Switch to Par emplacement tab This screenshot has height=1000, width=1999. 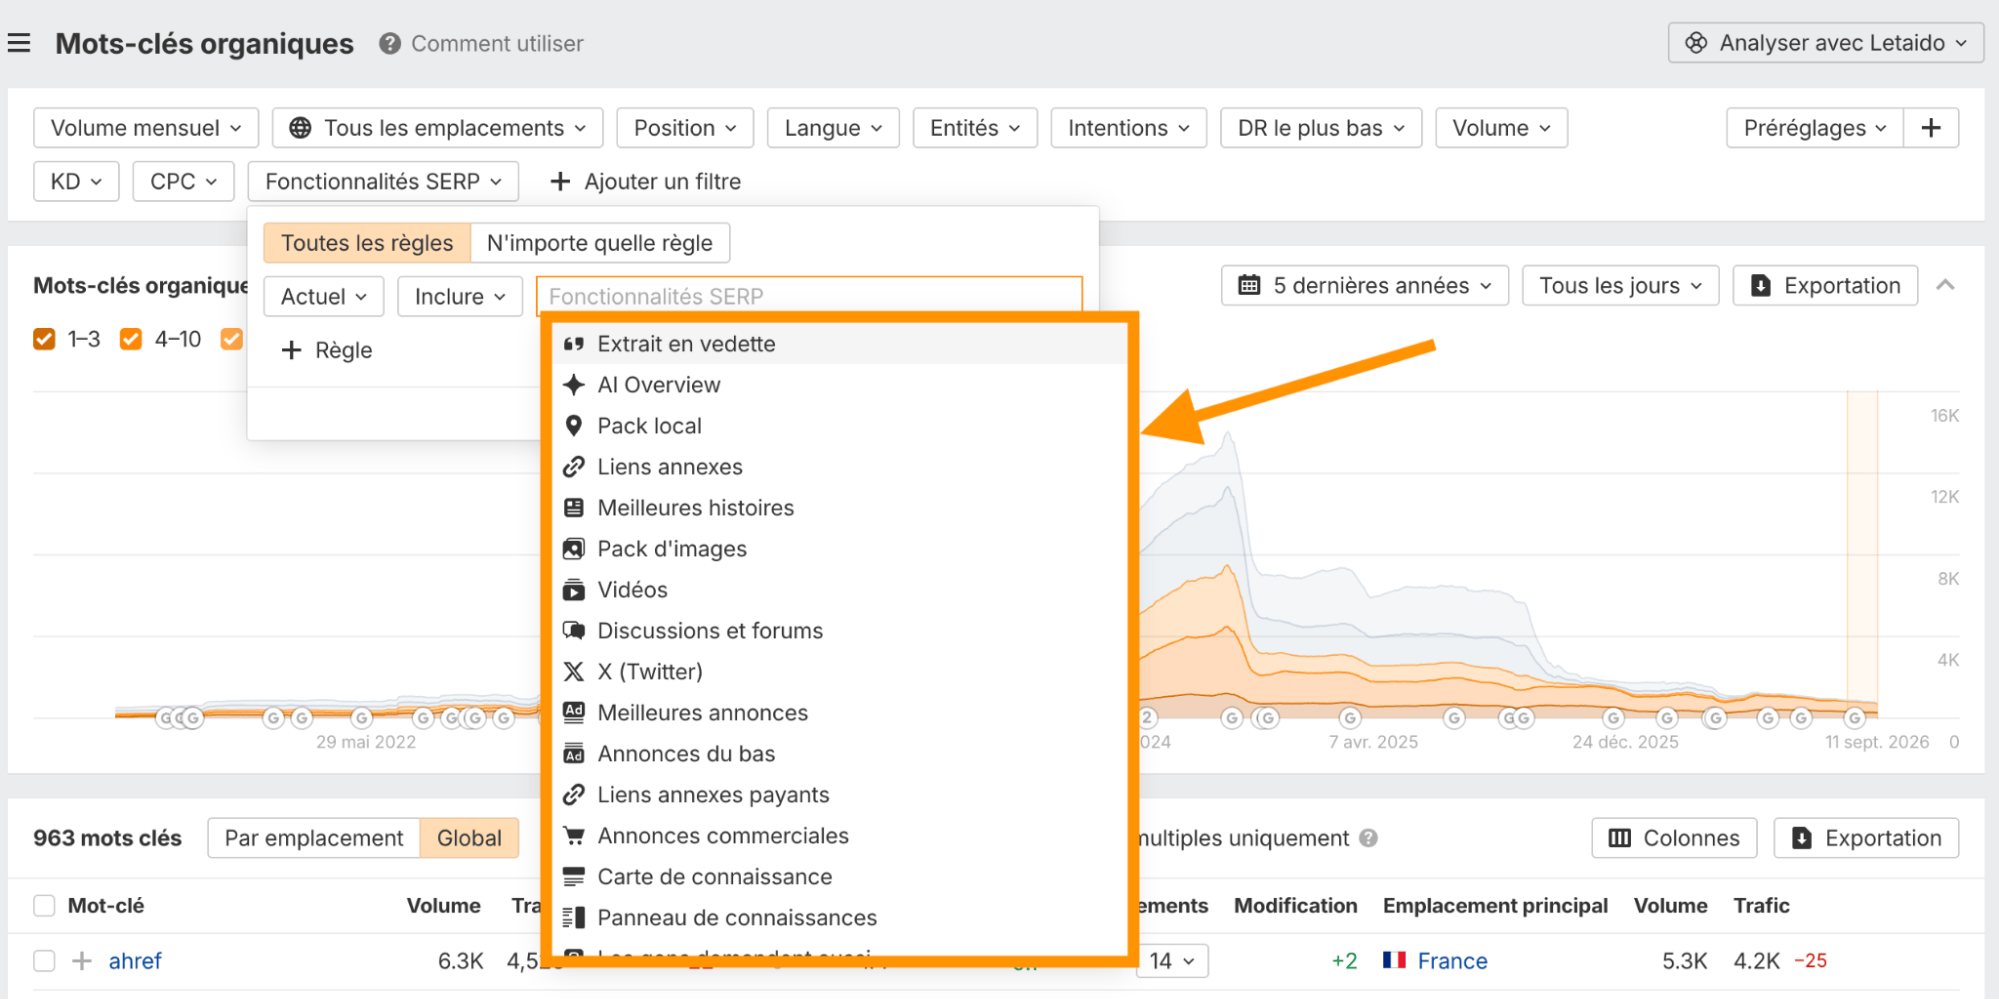[x=314, y=838]
